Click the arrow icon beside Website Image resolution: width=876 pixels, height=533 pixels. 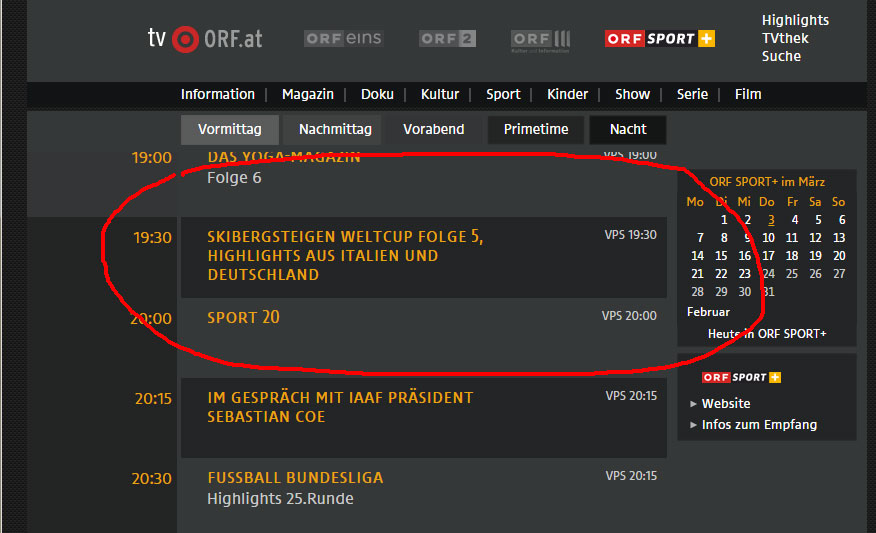(x=693, y=404)
